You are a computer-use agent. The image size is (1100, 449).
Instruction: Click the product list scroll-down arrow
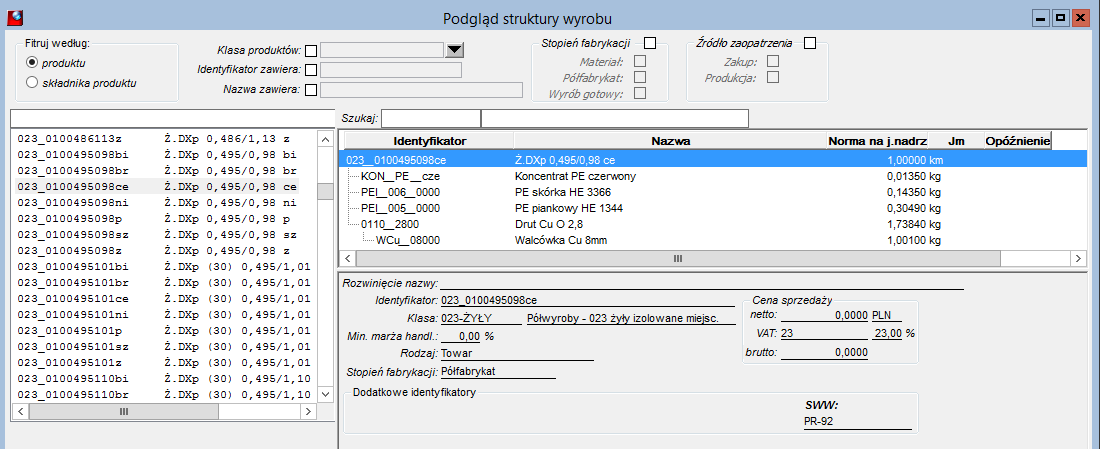[326, 395]
